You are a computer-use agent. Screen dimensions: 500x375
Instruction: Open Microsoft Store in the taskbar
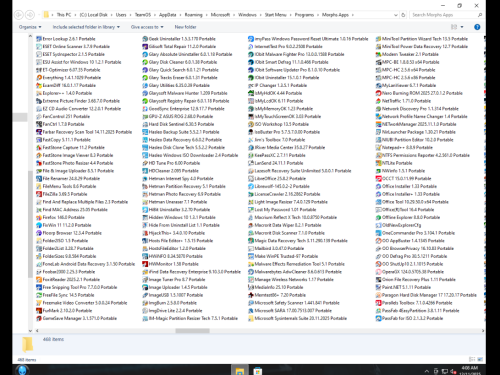(x=257, y=370)
